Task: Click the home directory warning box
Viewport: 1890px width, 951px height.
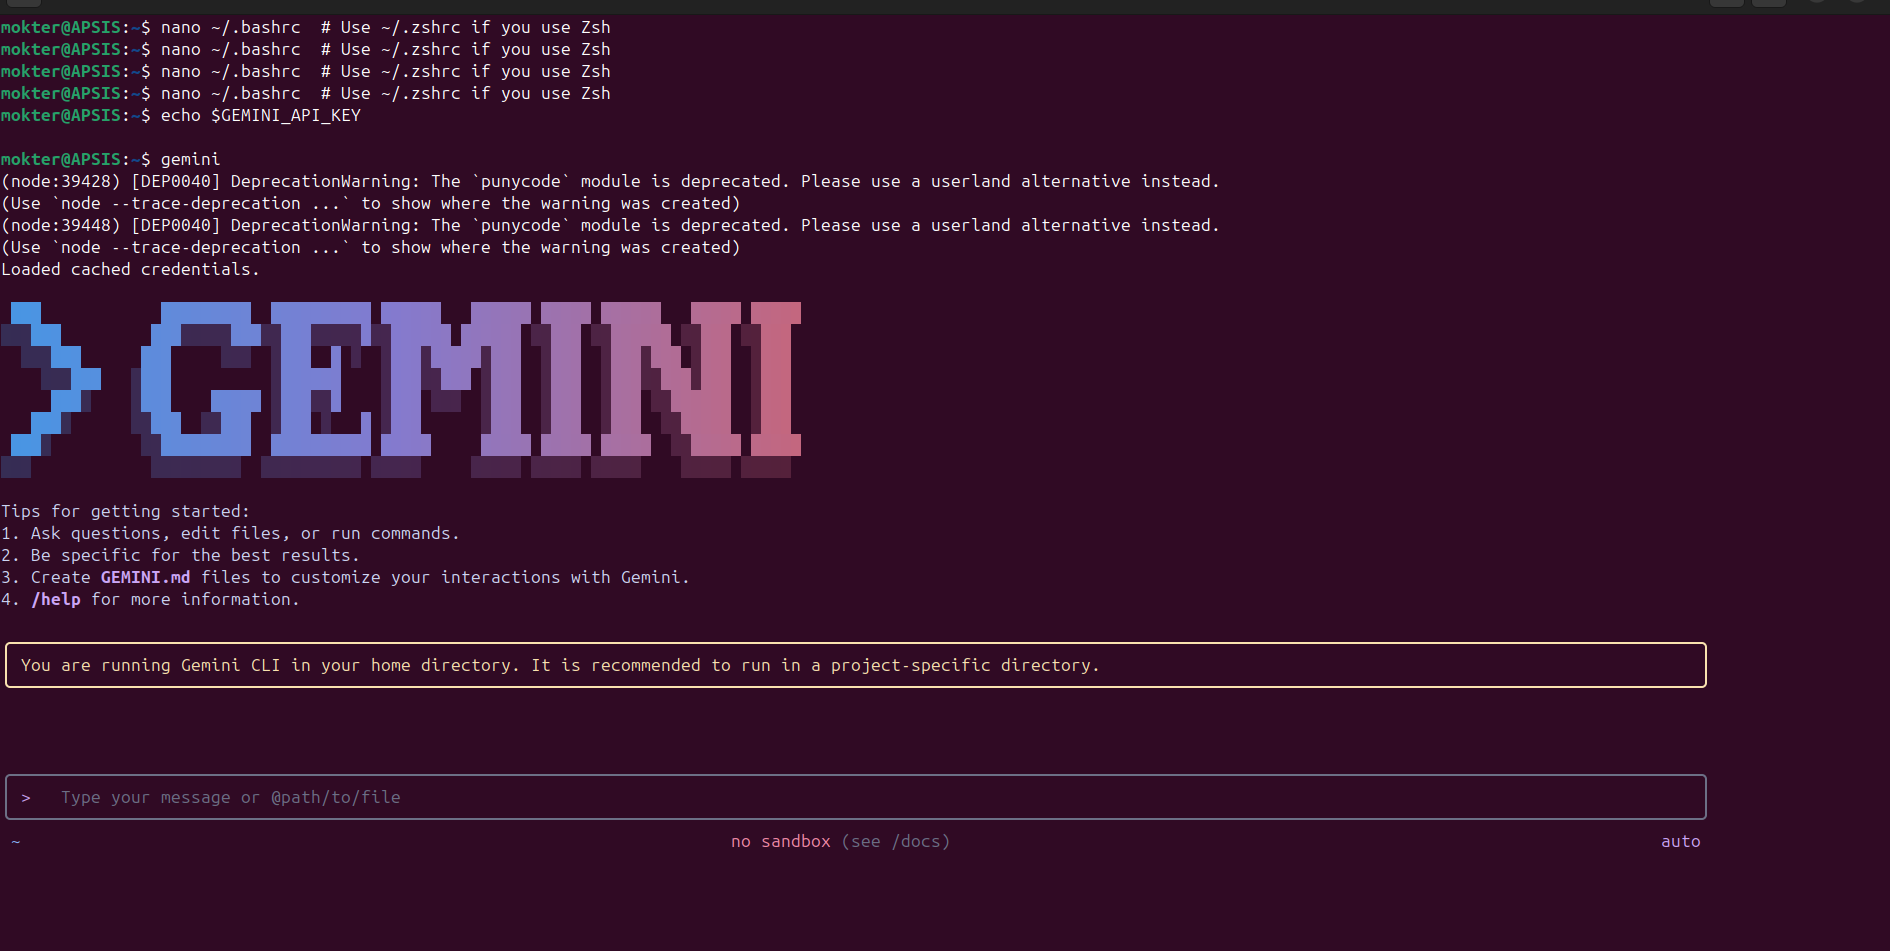Action: pyautogui.click(x=855, y=665)
